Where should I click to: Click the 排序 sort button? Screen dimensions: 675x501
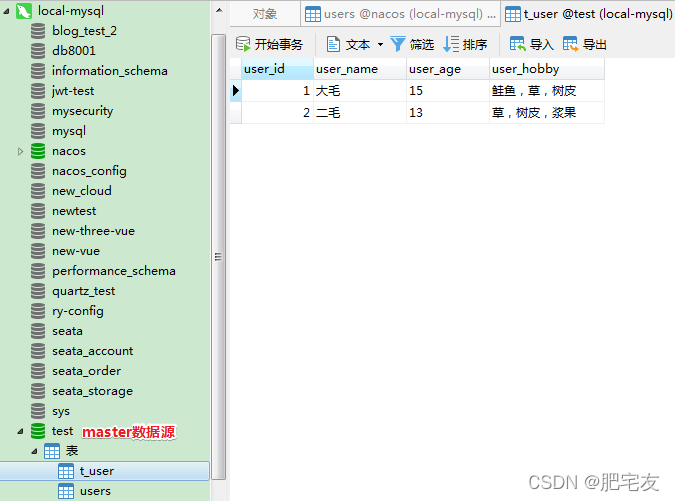click(465, 44)
